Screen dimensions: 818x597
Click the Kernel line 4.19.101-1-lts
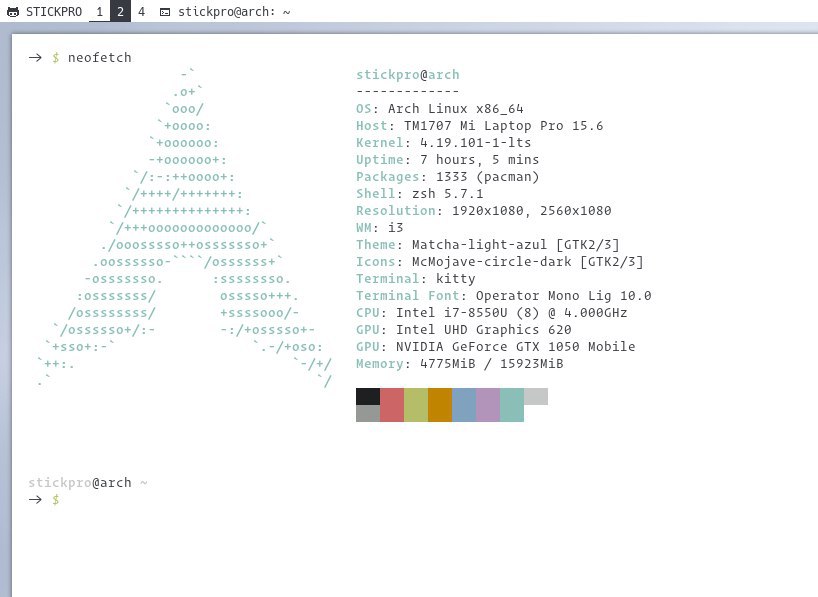pos(443,142)
